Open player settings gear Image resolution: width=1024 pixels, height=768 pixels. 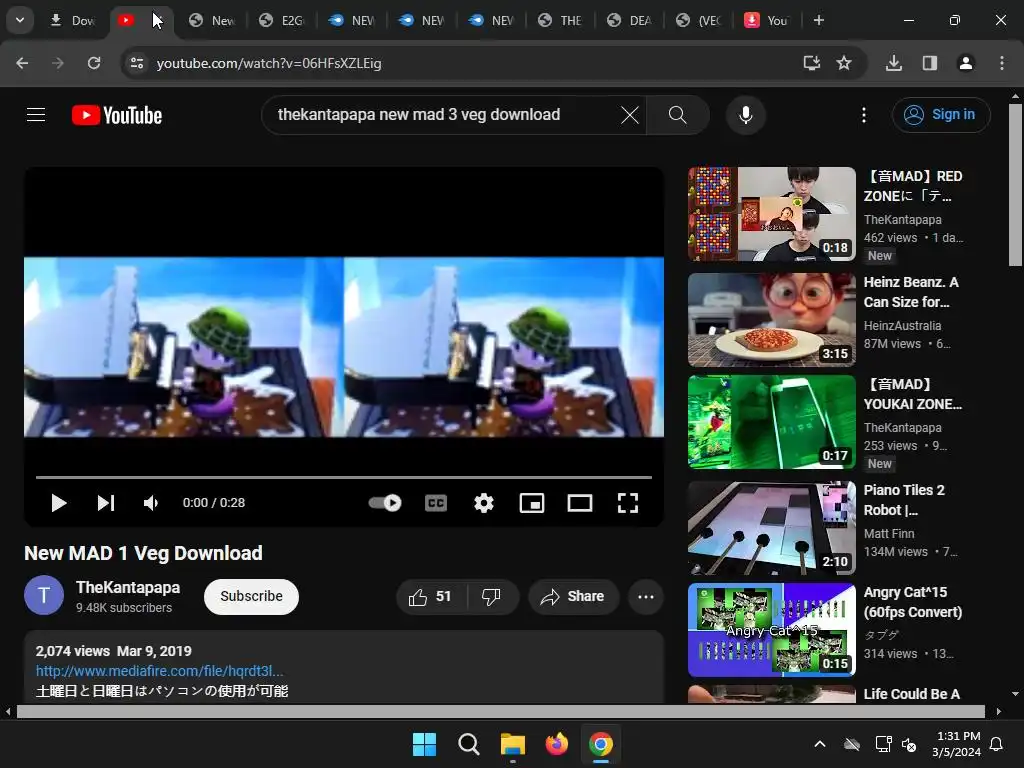tap(484, 503)
